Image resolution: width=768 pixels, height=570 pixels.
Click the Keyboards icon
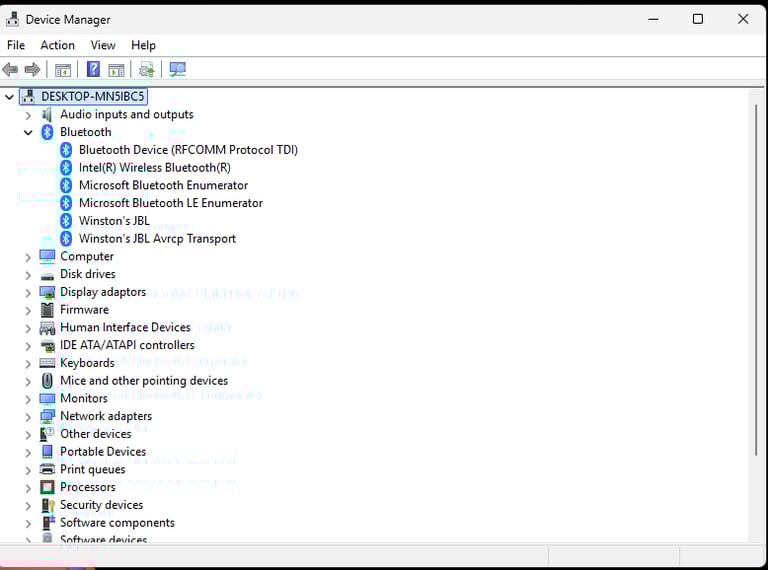click(47, 363)
